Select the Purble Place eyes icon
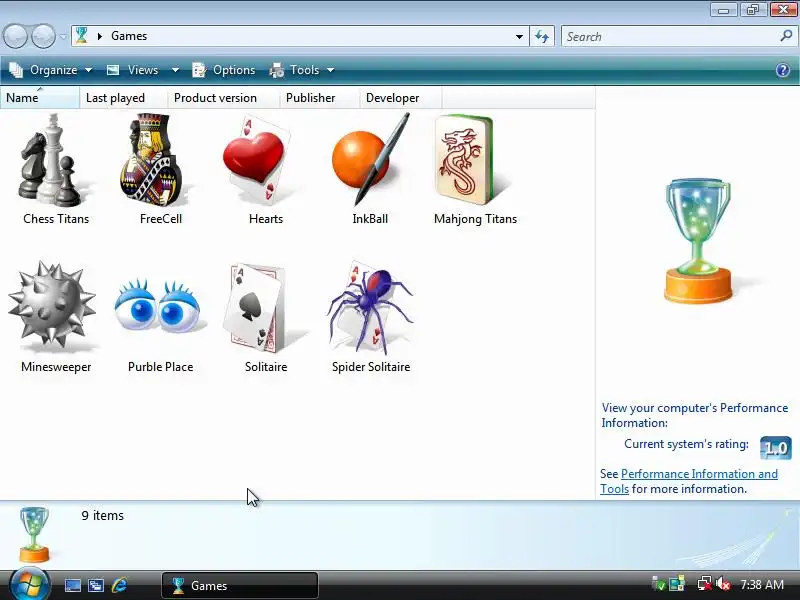This screenshot has height=600, width=800. pos(158,306)
